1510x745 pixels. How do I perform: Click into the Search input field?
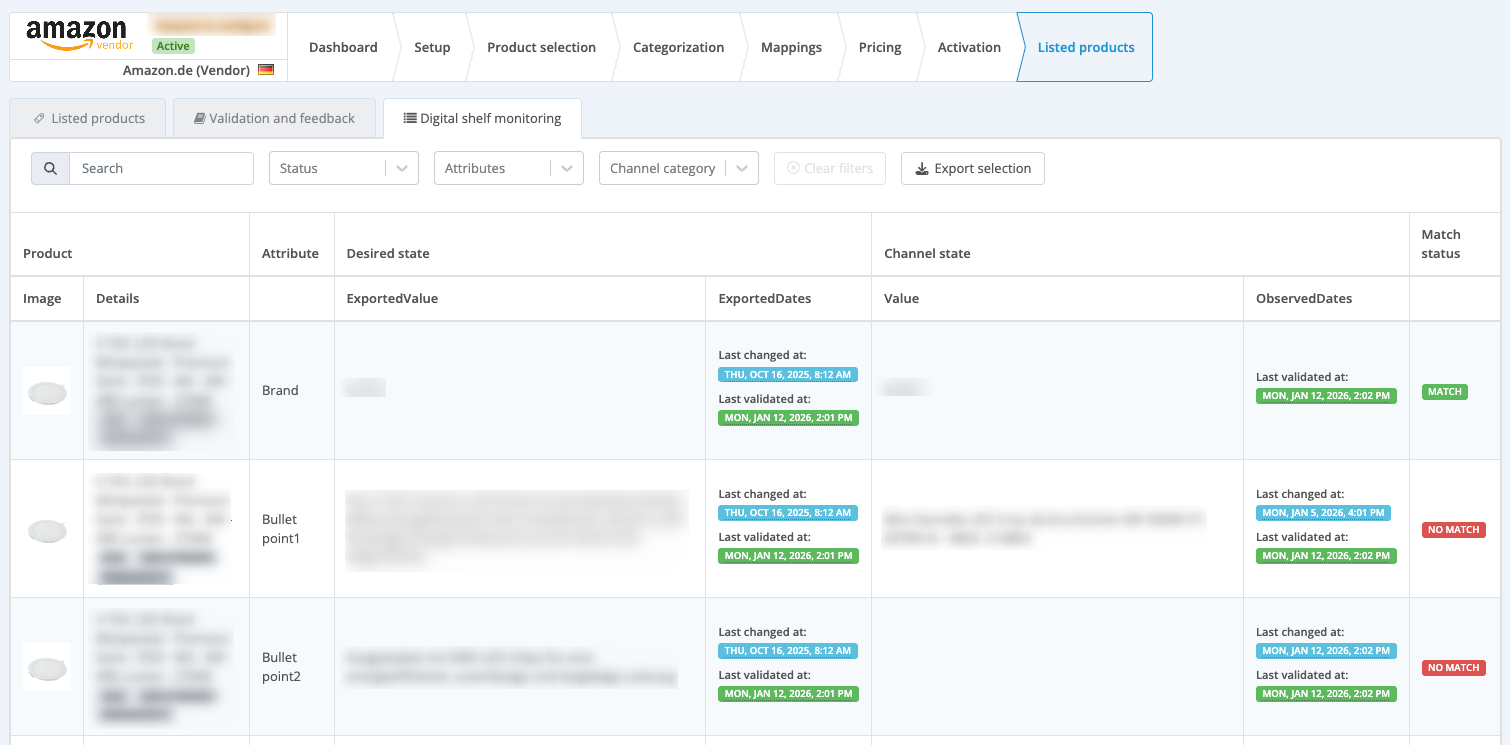161,168
